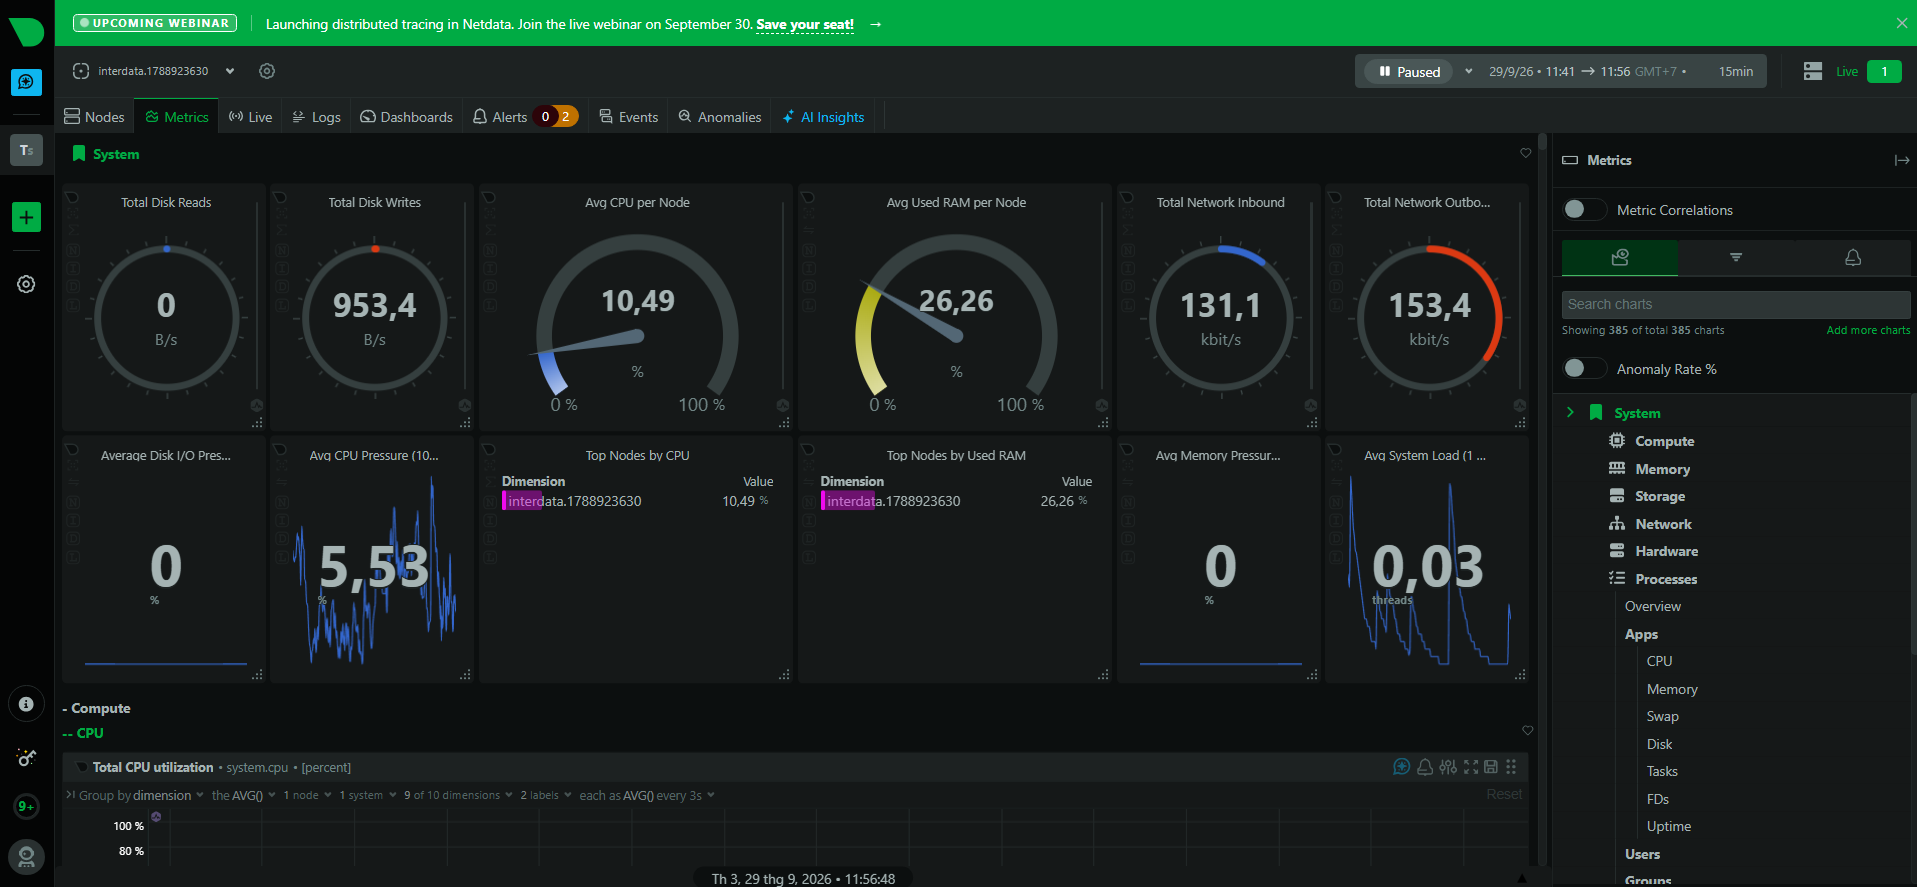
Task: Open chart settings sliders icon
Action: click(x=1448, y=767)
